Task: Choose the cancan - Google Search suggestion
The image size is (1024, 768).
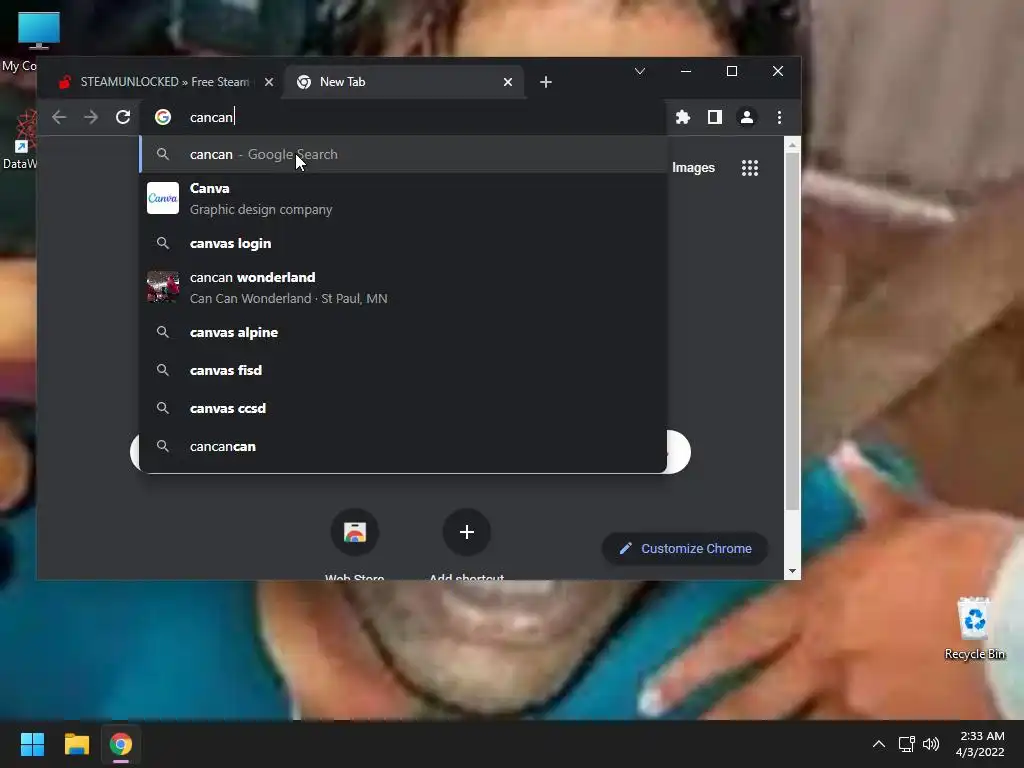Action: pos(404,155)
